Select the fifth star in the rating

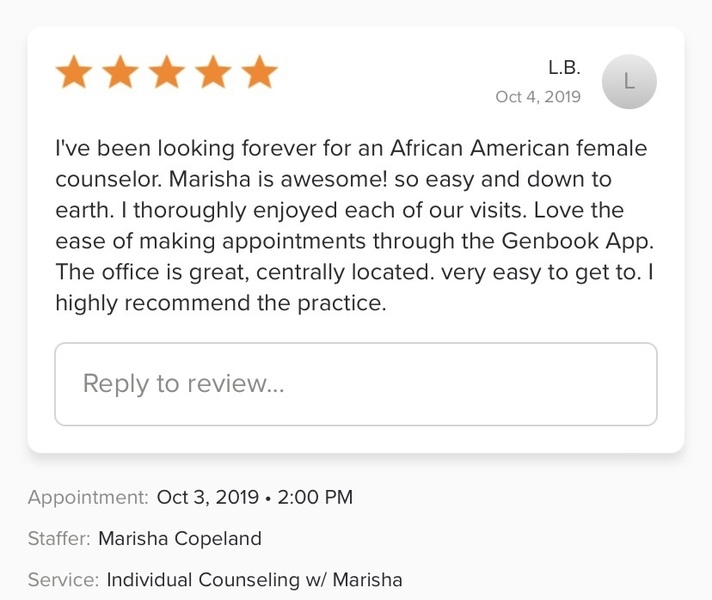coord(259,73)
